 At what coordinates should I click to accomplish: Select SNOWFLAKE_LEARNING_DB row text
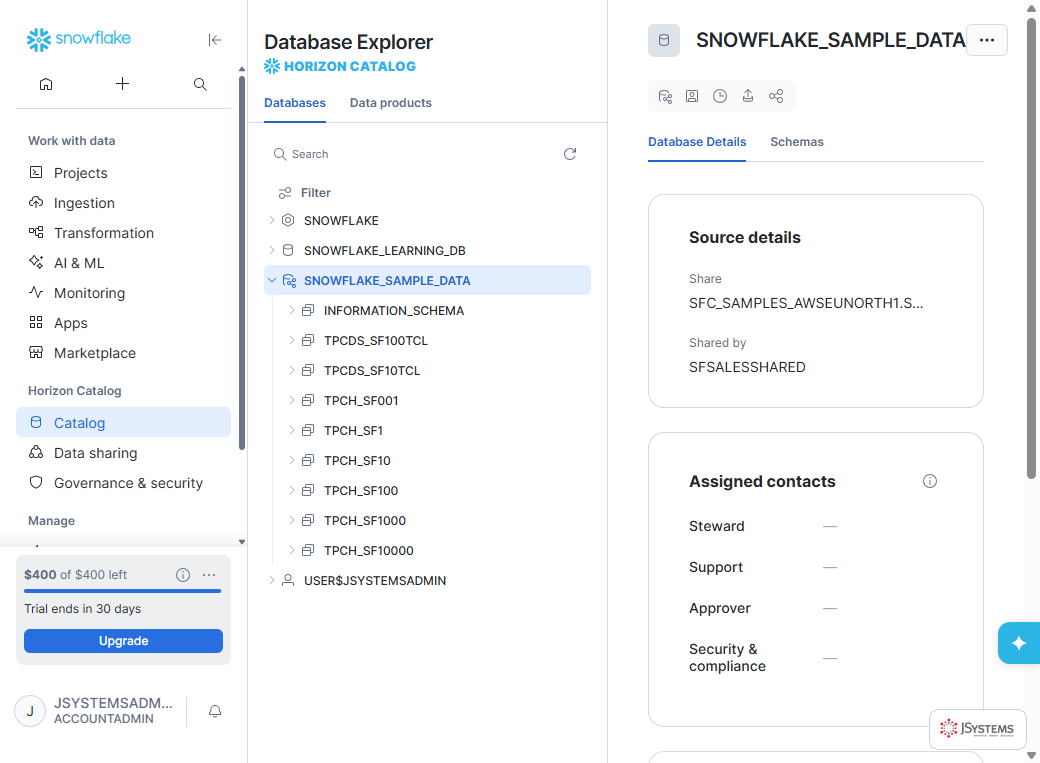tap(385, 250)
